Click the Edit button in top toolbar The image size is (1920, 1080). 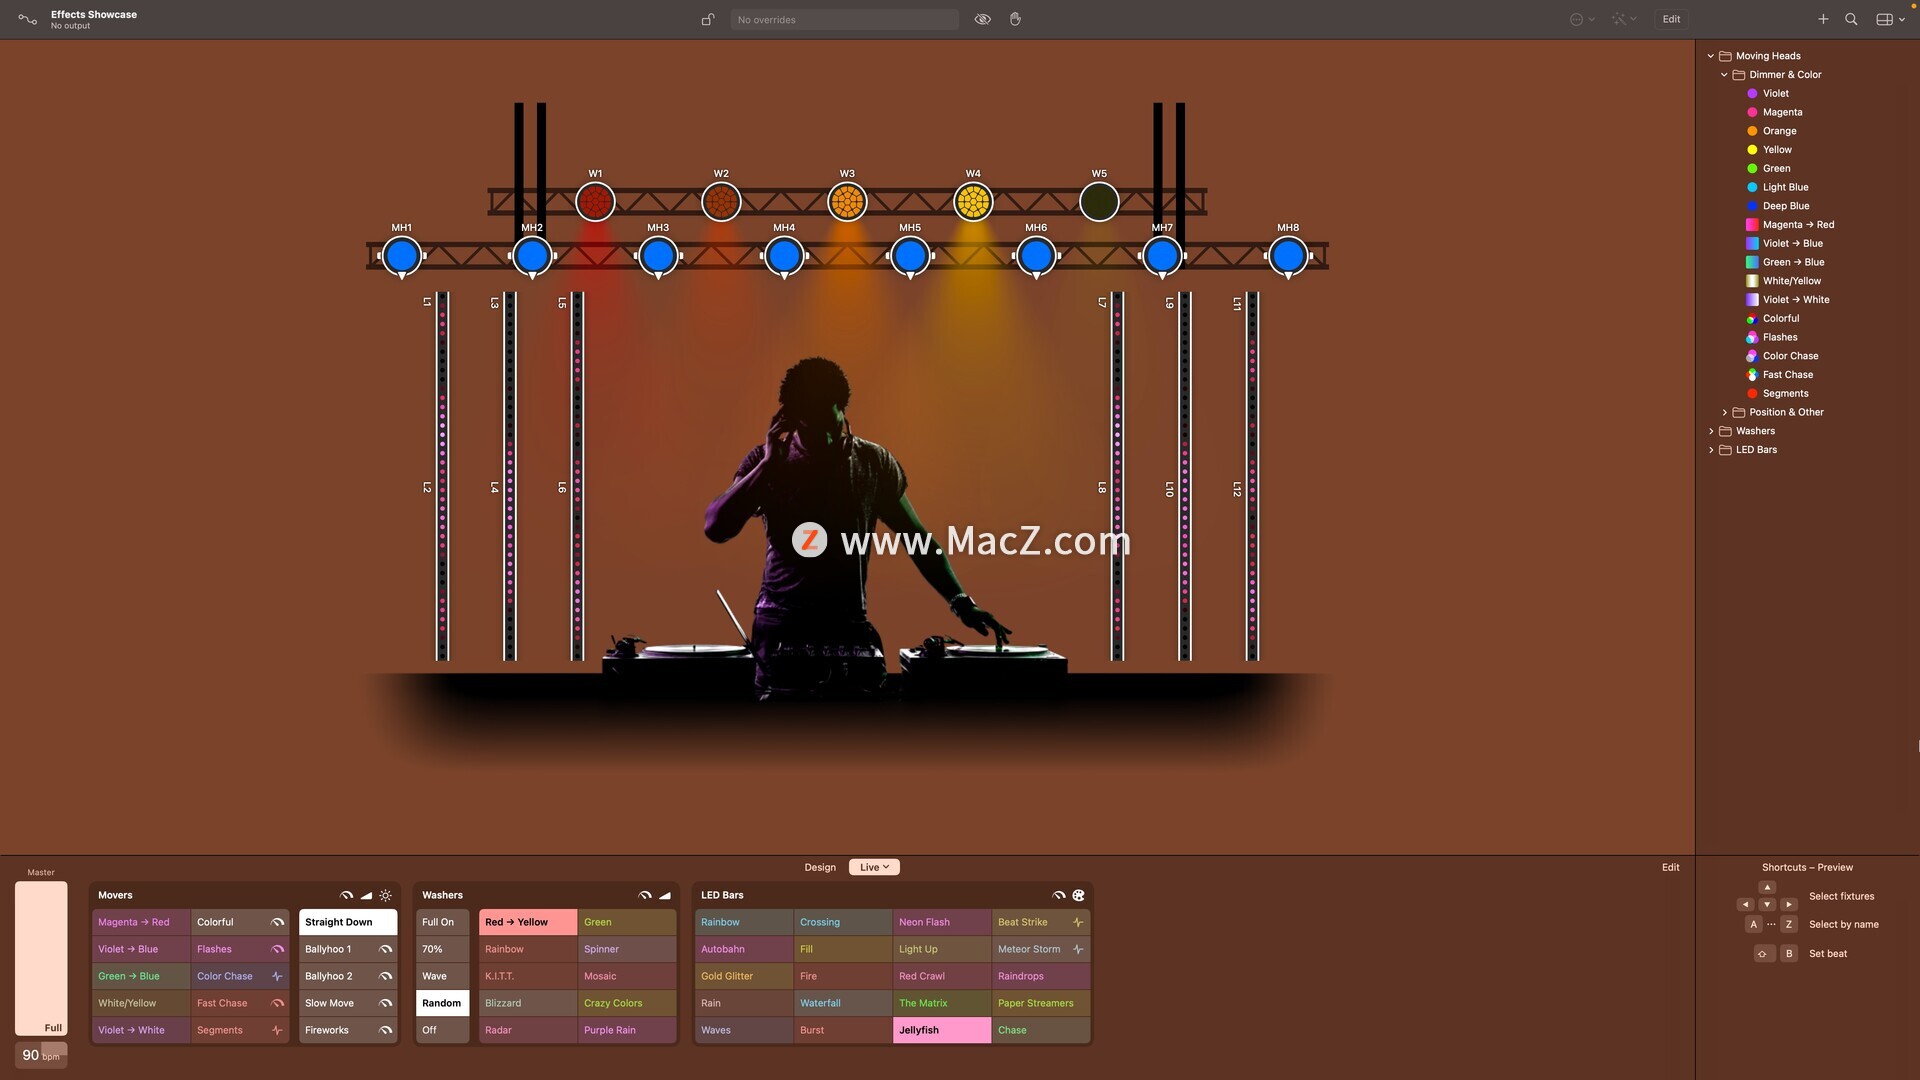[x=1671, y=19]
